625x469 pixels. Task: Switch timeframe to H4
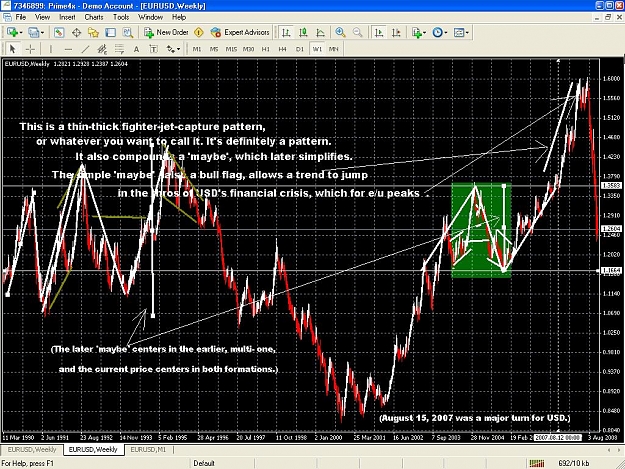point(283,49)
